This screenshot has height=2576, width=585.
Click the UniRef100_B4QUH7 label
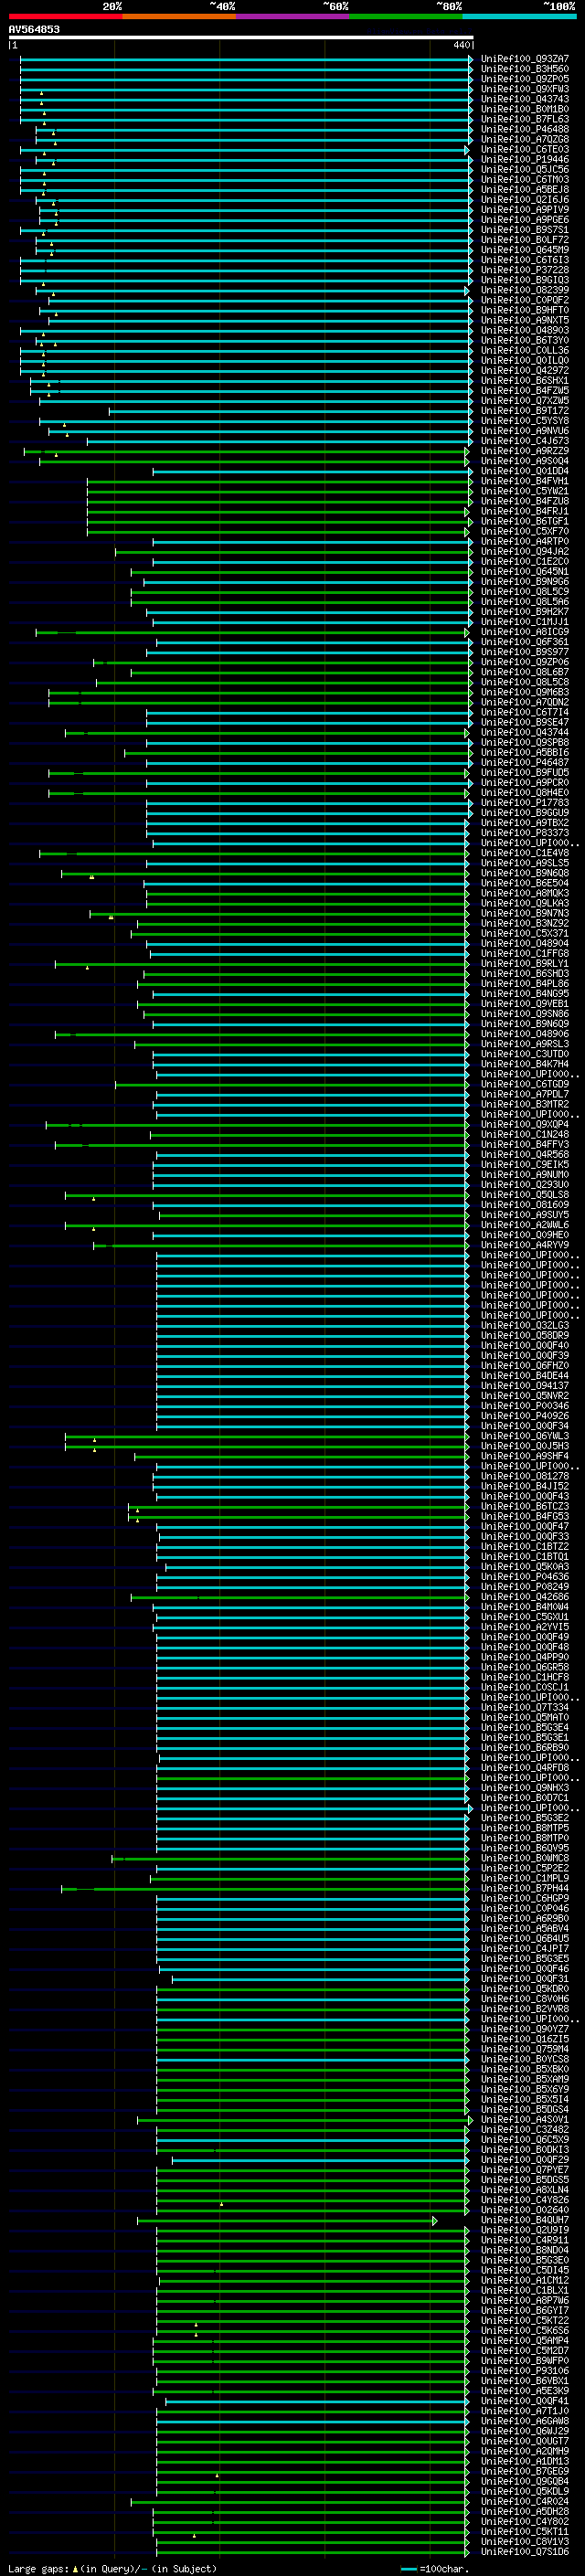pyautogui.click(x=525, y=2220)
